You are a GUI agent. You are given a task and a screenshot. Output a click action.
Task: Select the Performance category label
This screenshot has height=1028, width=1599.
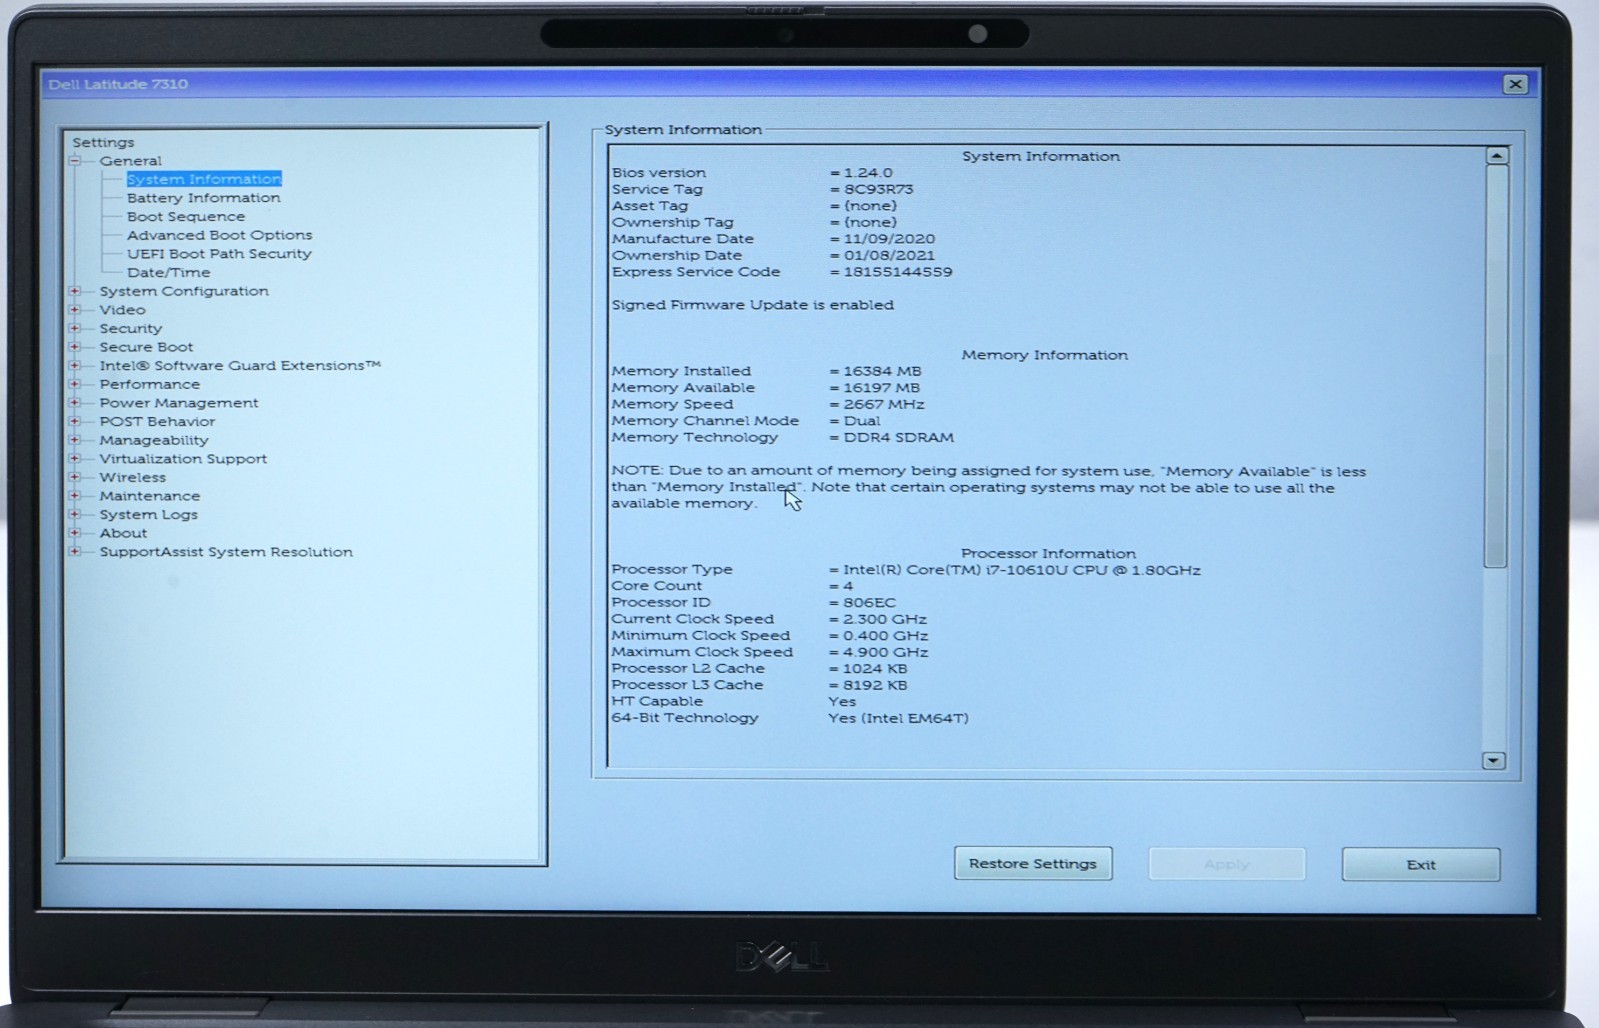tap(149, 384)
